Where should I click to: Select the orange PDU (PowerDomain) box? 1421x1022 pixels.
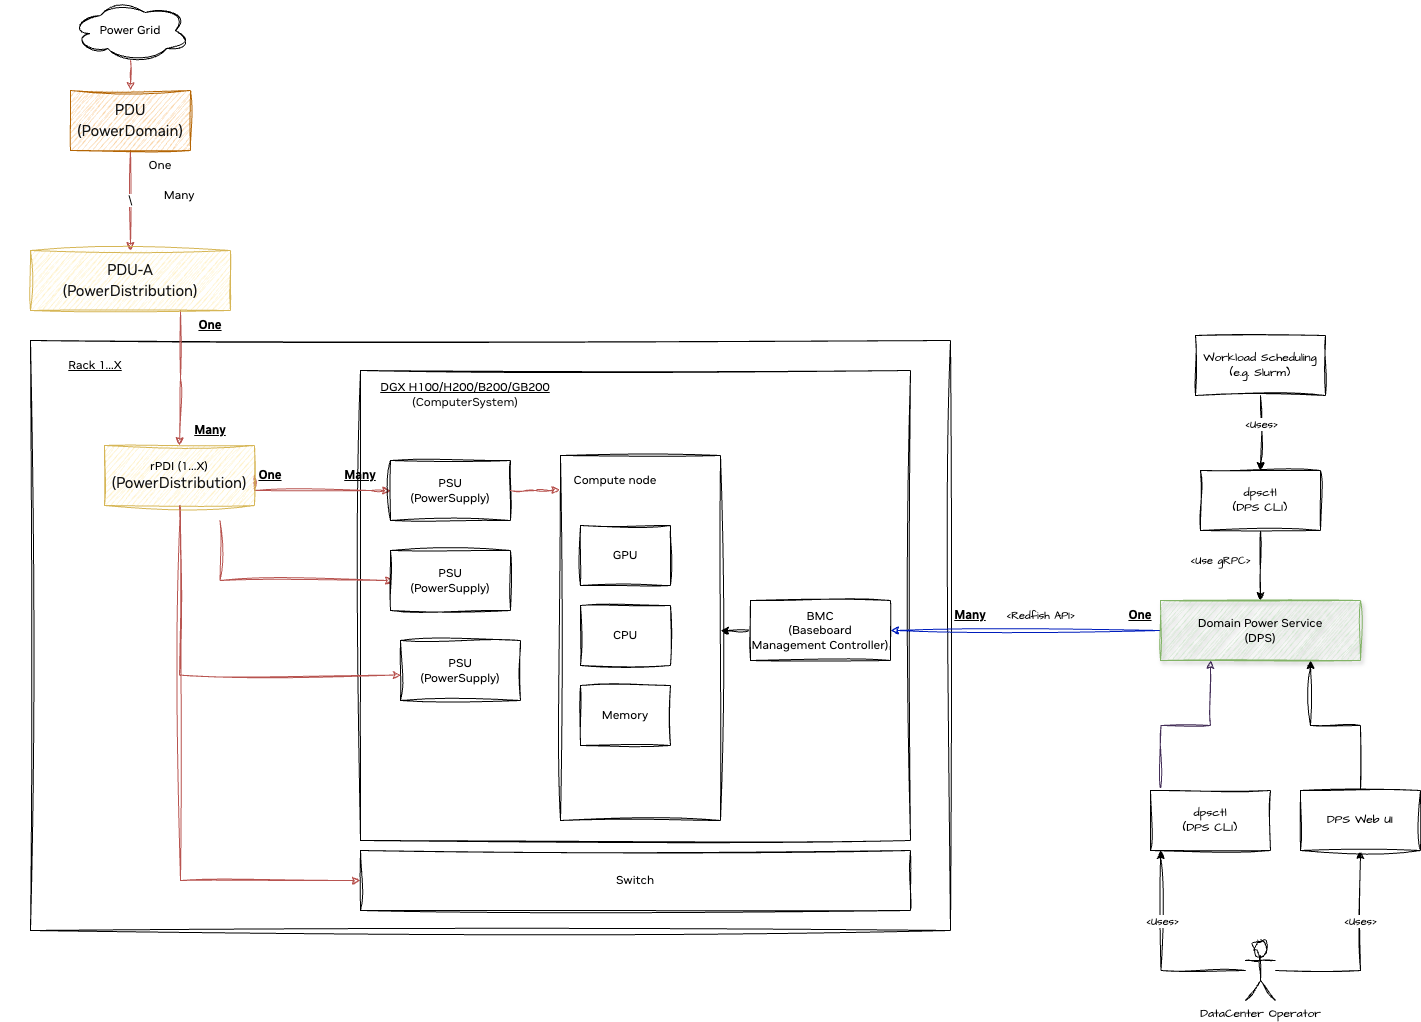pyautogui.click(x=130, y=120)
